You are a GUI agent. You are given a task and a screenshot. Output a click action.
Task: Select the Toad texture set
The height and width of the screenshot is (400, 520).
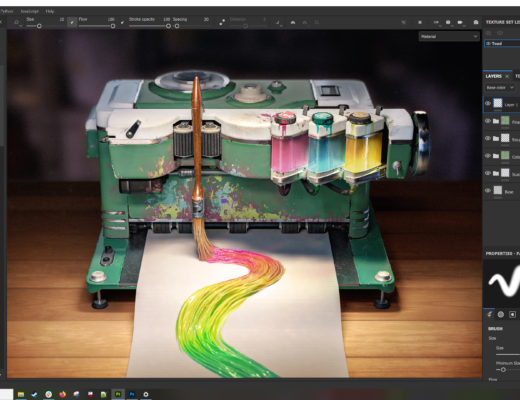pyautogui.click(x=502, y=44)
